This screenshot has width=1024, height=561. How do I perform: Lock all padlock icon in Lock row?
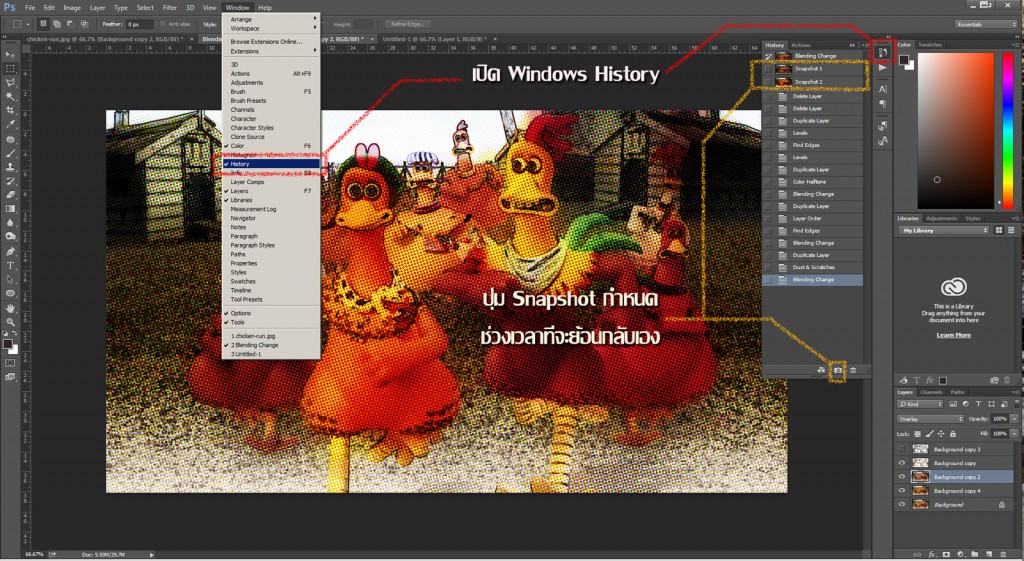pyautogui.click(x=953, y=434)
